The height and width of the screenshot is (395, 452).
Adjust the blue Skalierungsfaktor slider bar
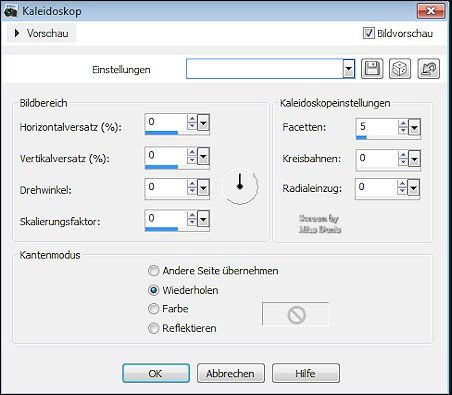[162, 229]
